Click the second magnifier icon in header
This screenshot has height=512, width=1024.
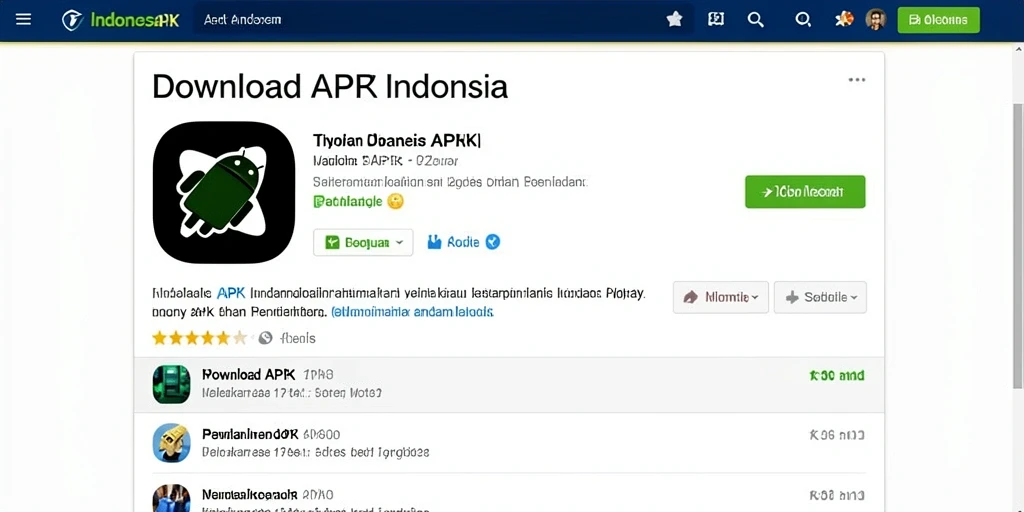click(803, 20)
